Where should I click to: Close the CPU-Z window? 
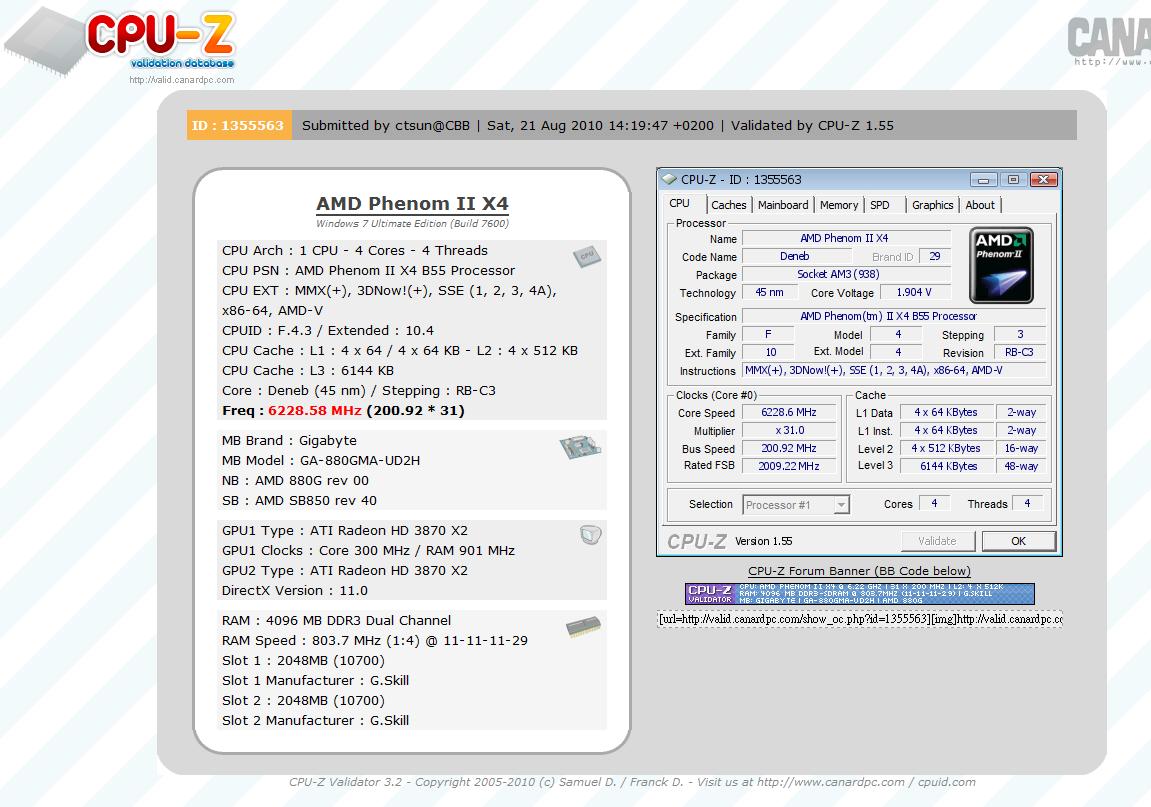click(1043, 179)
